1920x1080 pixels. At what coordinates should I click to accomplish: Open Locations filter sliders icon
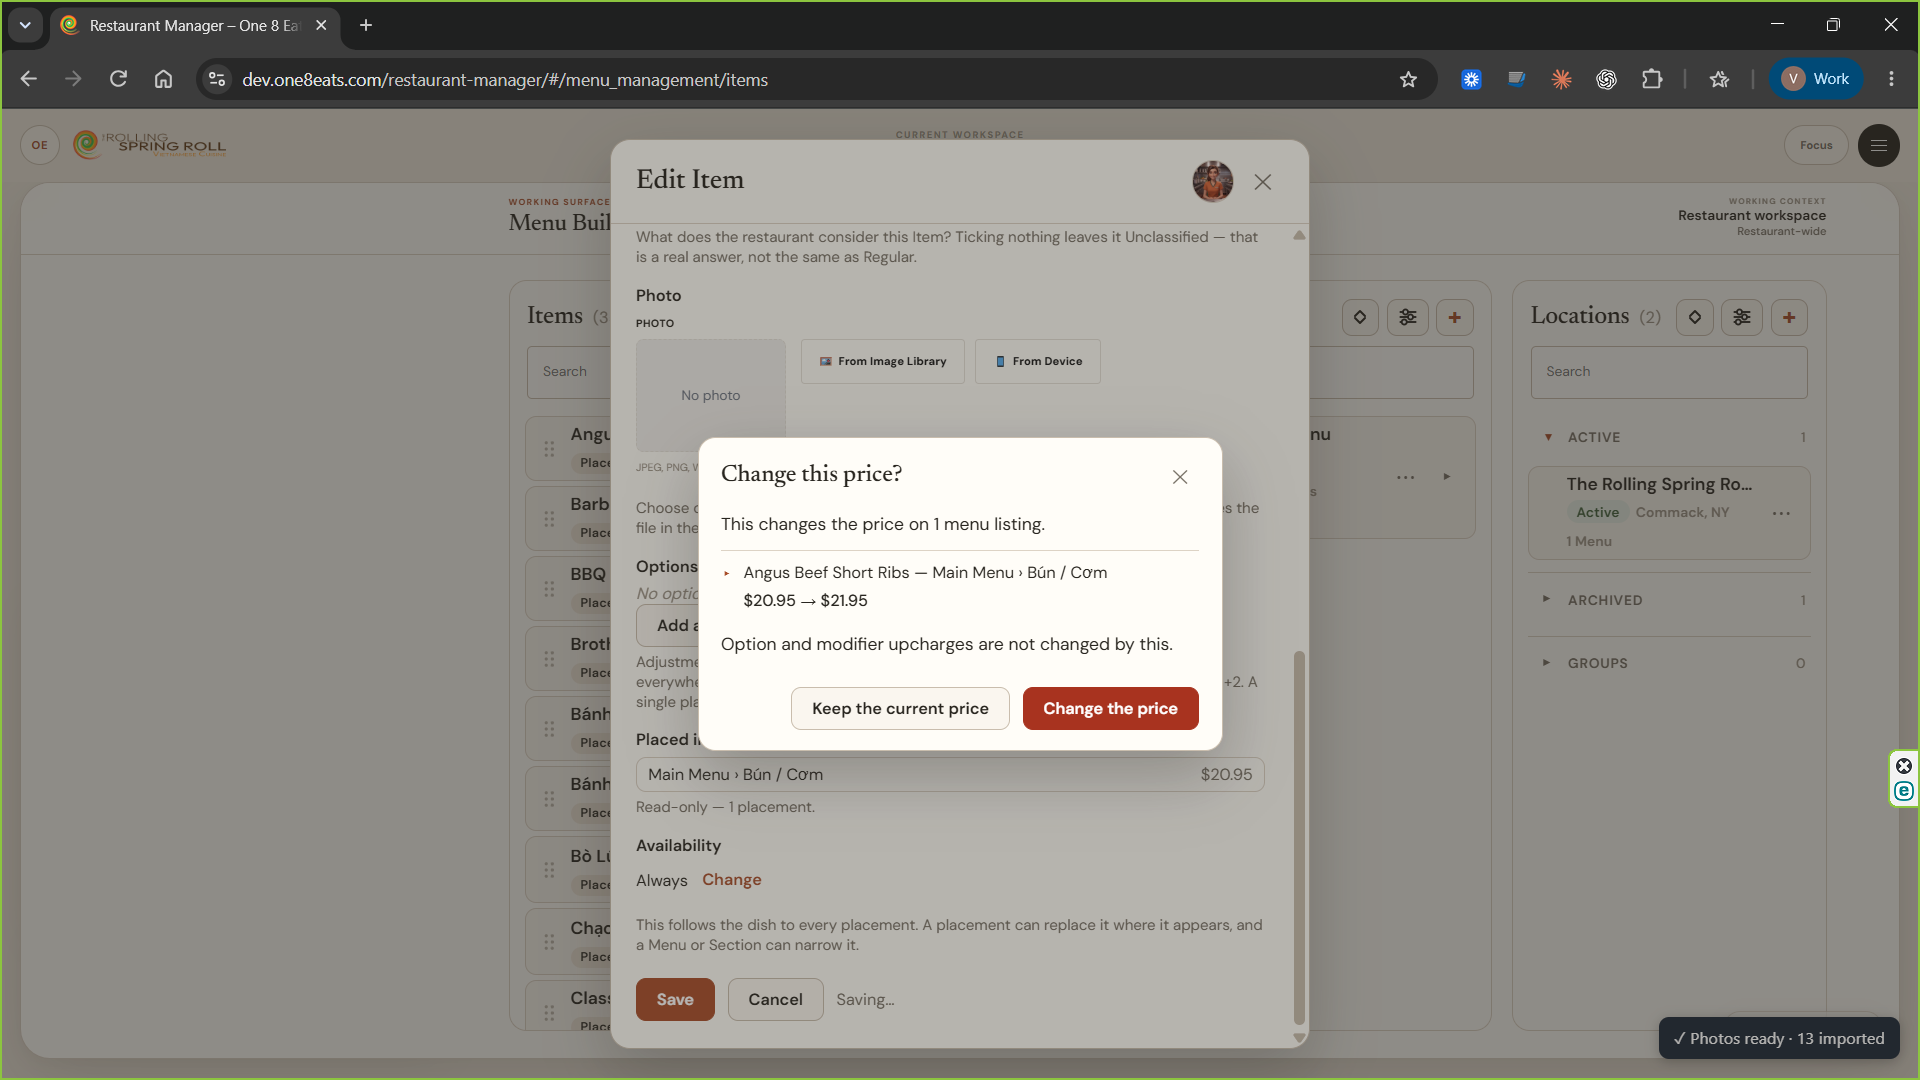point(1742,317)
